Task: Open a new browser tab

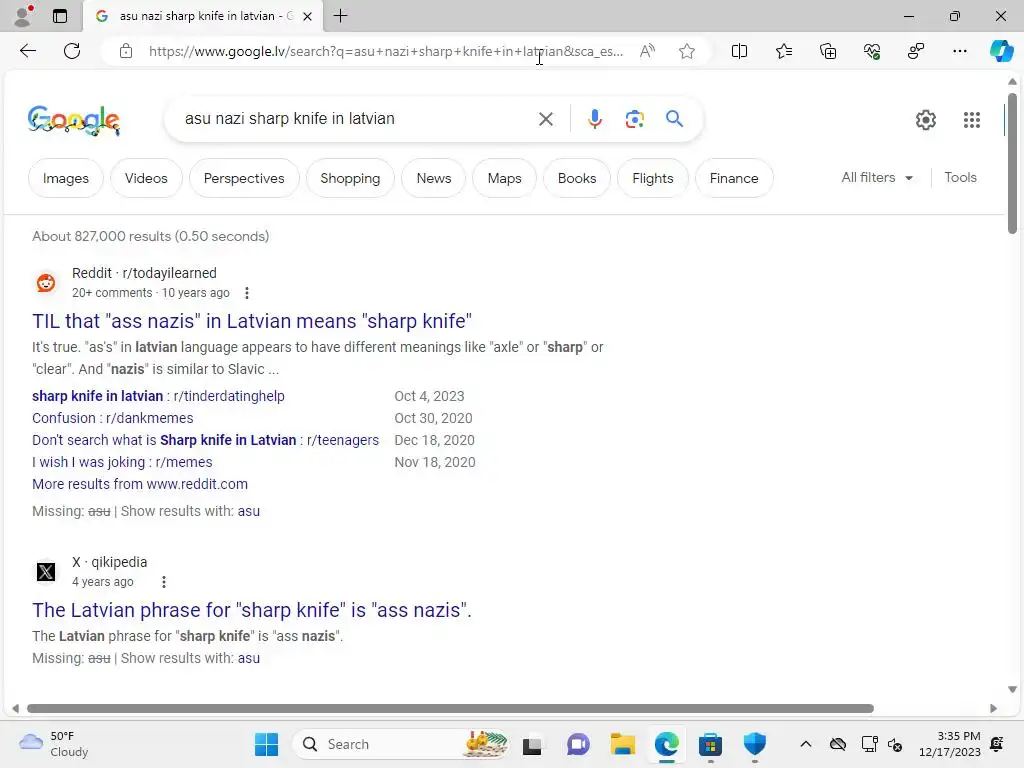Action: 340,16
